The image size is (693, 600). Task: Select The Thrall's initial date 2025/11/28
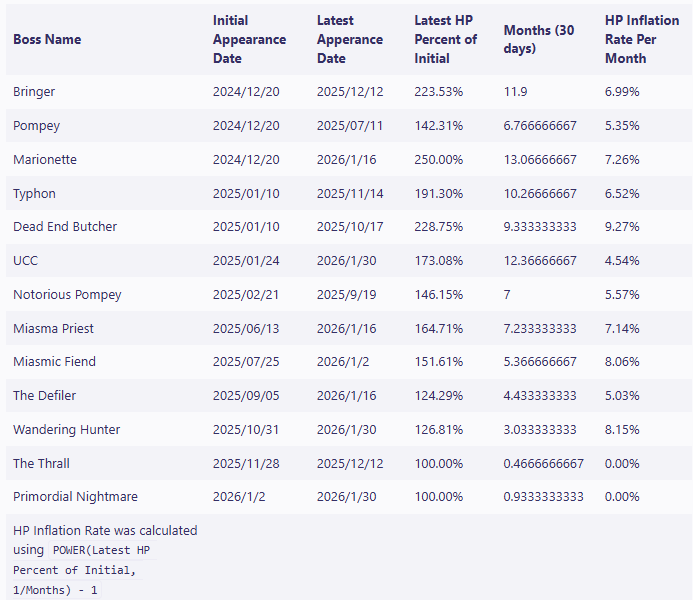(246, 464)
